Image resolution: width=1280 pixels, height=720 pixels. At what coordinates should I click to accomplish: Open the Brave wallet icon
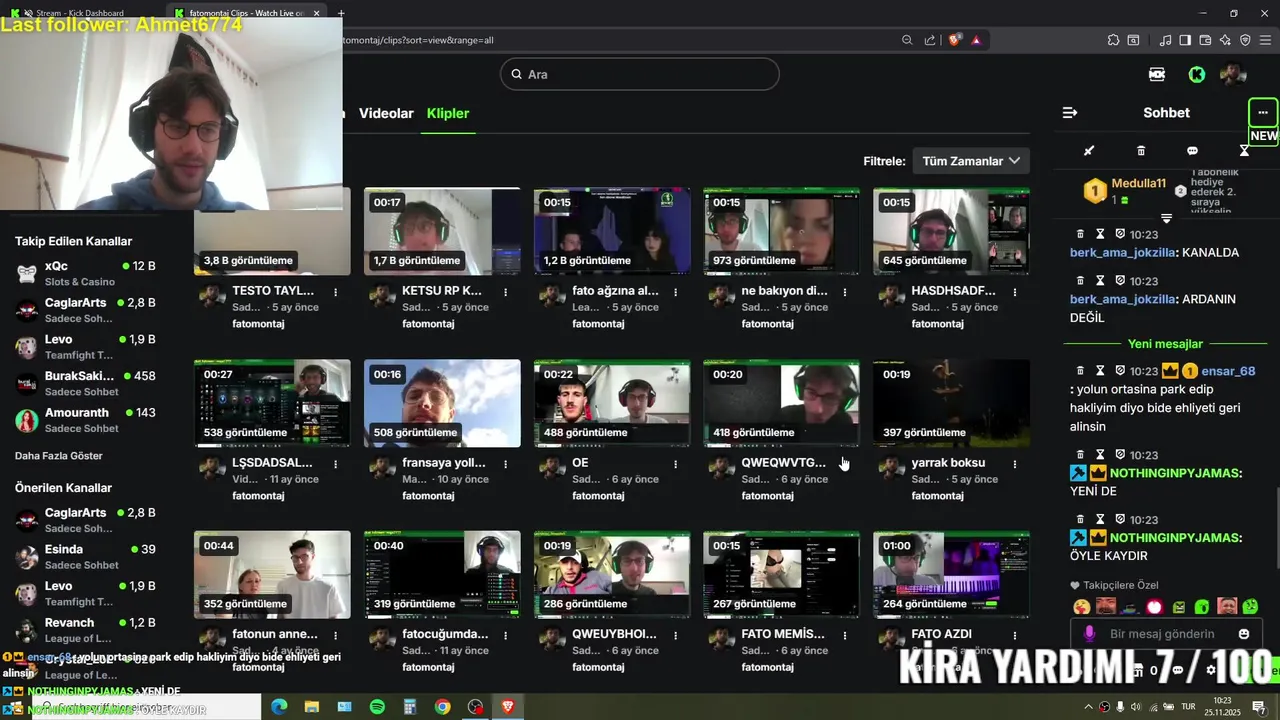tap(1205, 40)
